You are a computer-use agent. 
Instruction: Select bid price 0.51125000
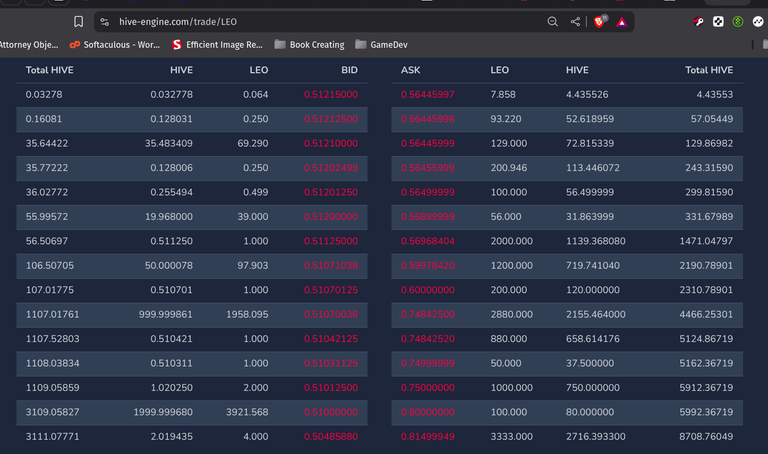(x=331, y=241)
